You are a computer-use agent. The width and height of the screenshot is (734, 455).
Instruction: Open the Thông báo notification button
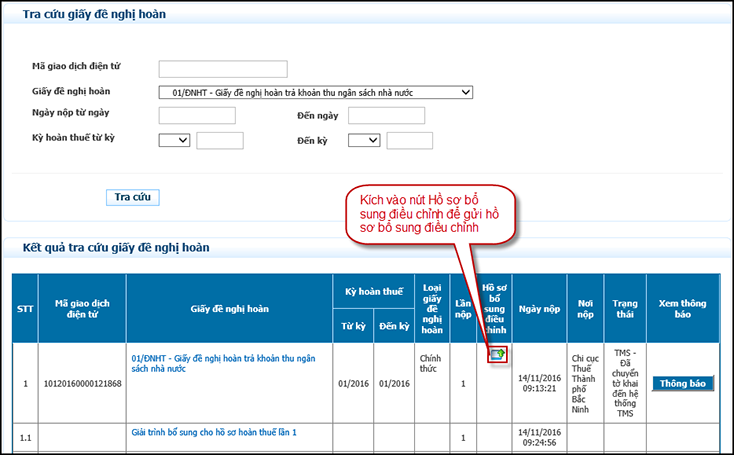tap(683, 383)
